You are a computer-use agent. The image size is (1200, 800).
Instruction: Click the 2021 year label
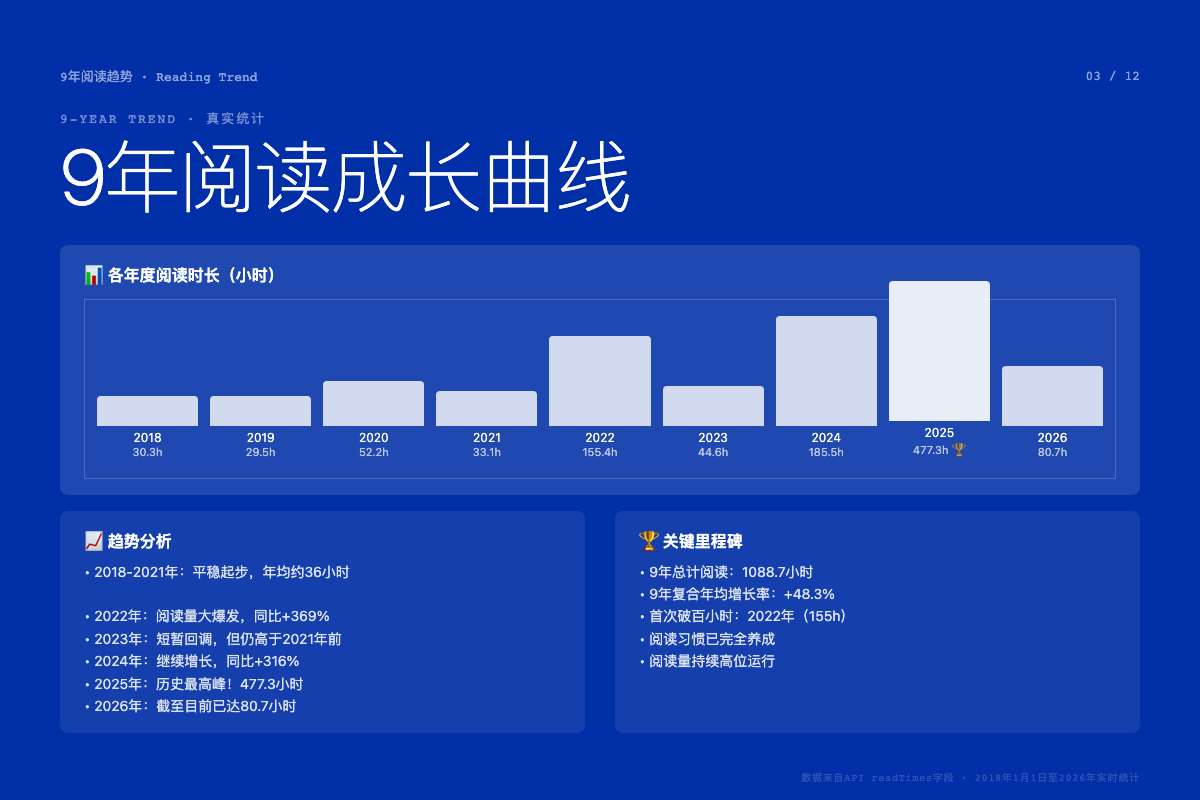[486, 438]
